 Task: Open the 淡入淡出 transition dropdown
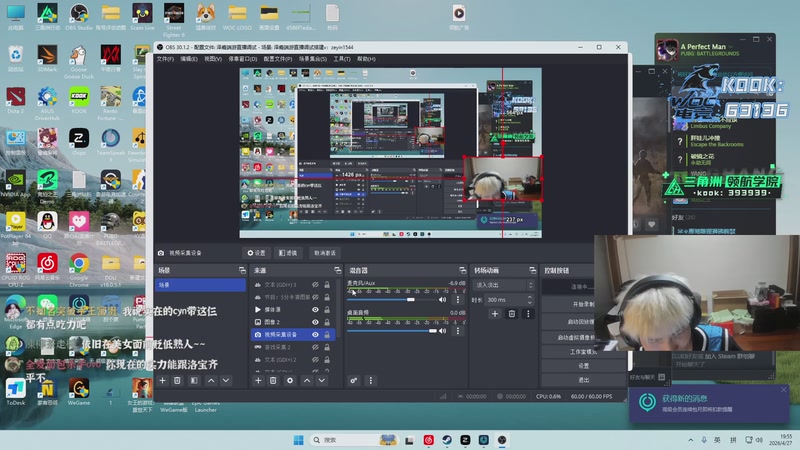pyautogui.click(x=504, y=285)
